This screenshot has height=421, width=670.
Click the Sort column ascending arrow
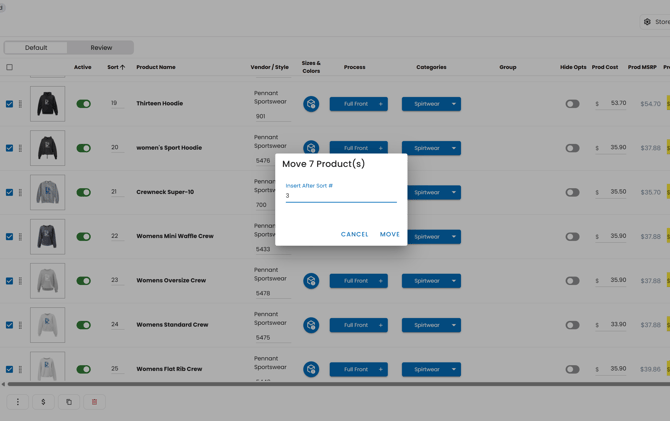tap(123, 67)
